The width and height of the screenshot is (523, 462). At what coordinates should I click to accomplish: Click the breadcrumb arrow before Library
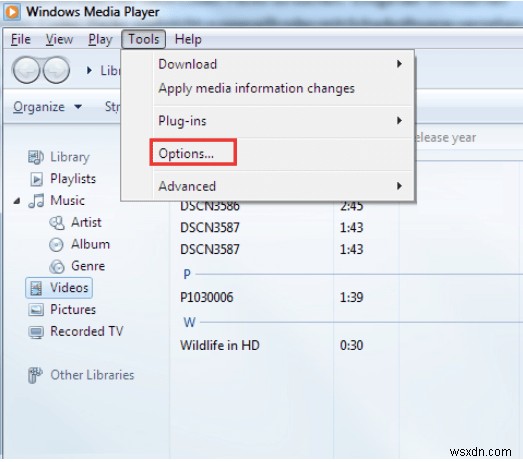coord(89,70)
